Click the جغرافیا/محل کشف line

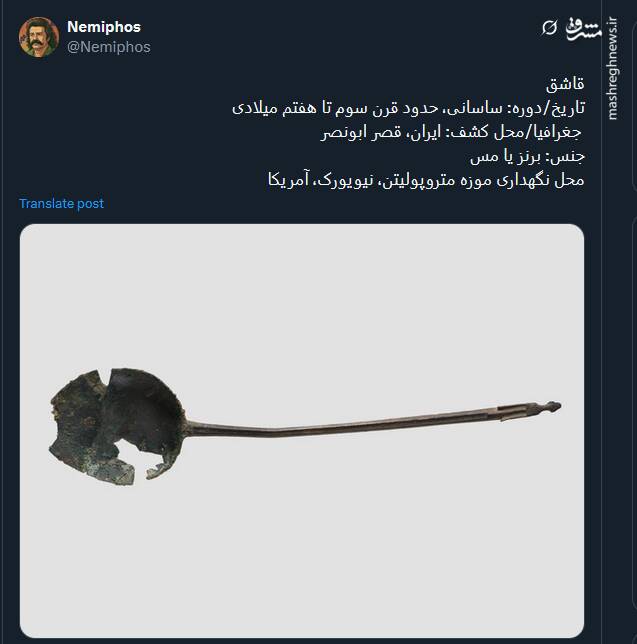point(452,132)
